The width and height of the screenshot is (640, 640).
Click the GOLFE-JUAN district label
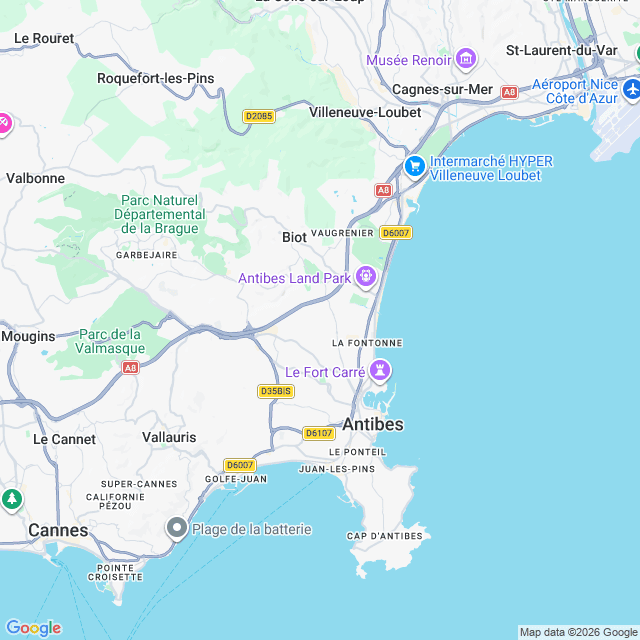236,479
